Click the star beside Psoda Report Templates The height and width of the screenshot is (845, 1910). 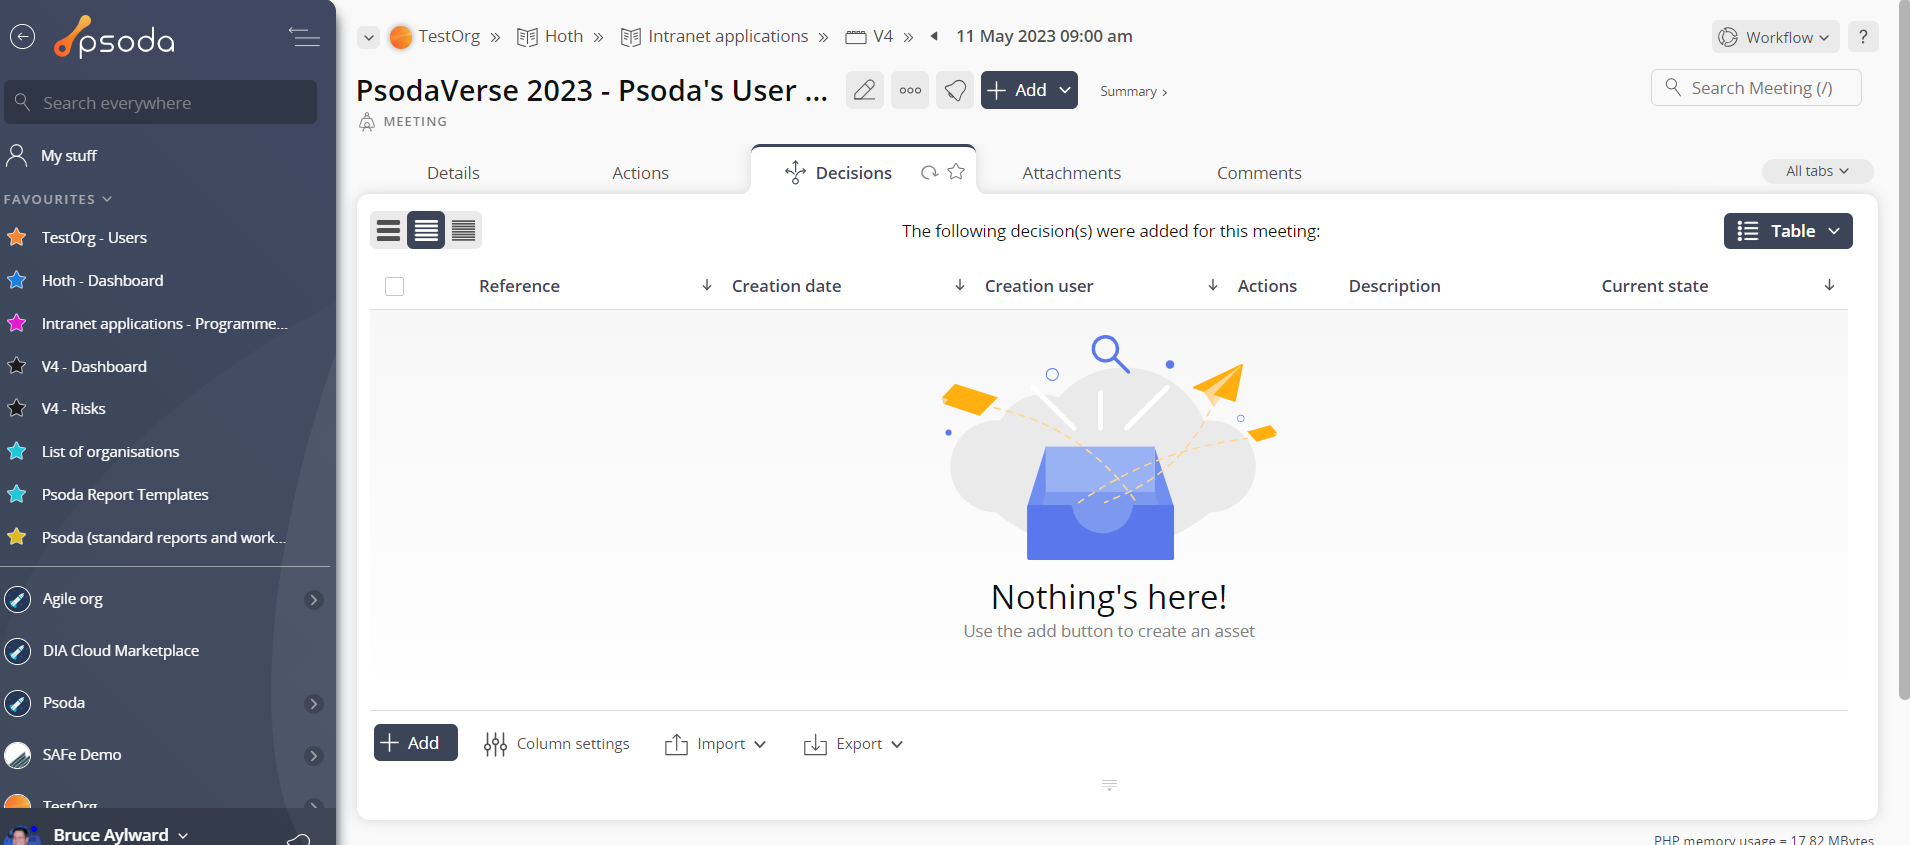(x=17, y=494)
